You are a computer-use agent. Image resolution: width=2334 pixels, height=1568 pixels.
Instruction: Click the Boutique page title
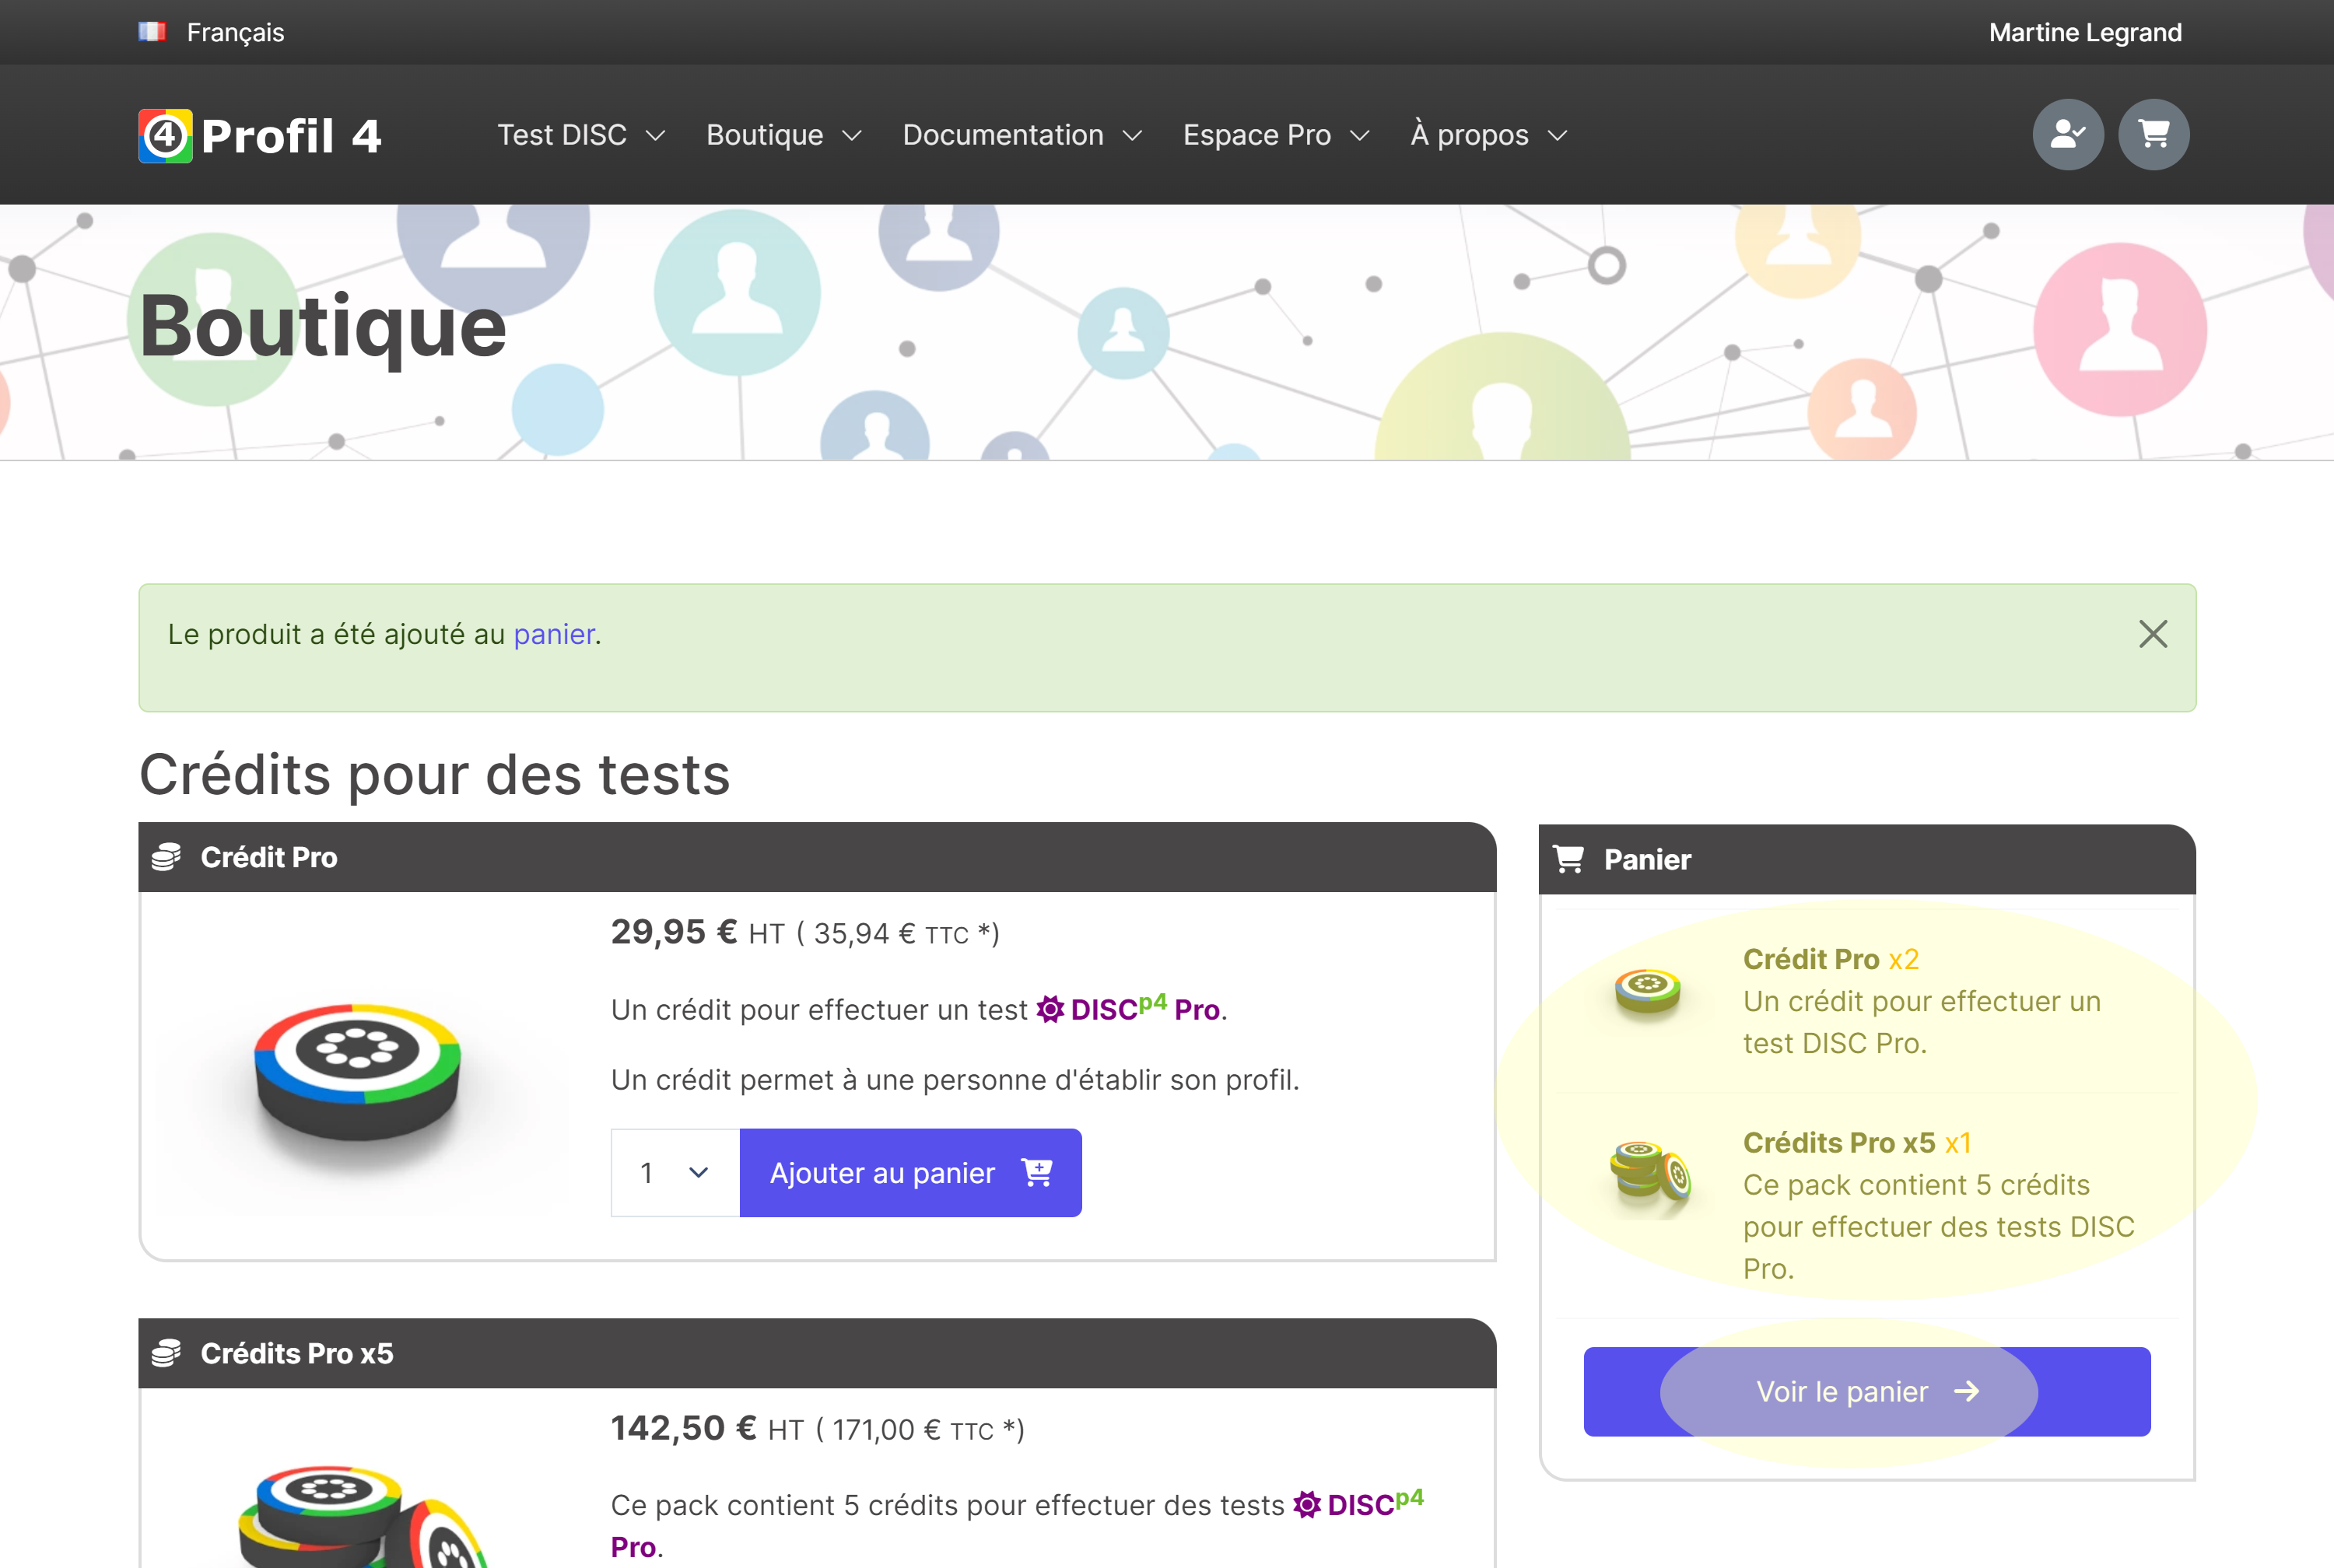323,327
